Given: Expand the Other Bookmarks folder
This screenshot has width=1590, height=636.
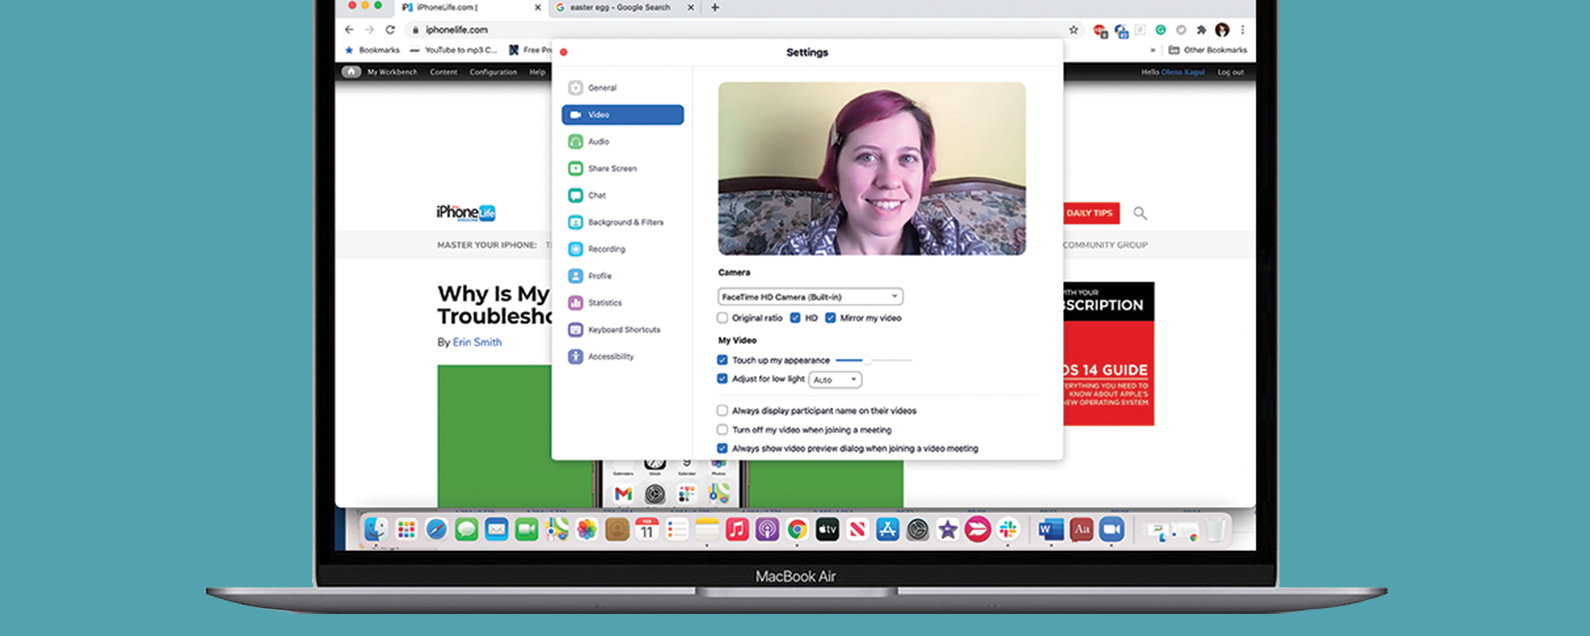Looking at the screenshot, I should click(x=1208, y=50).
